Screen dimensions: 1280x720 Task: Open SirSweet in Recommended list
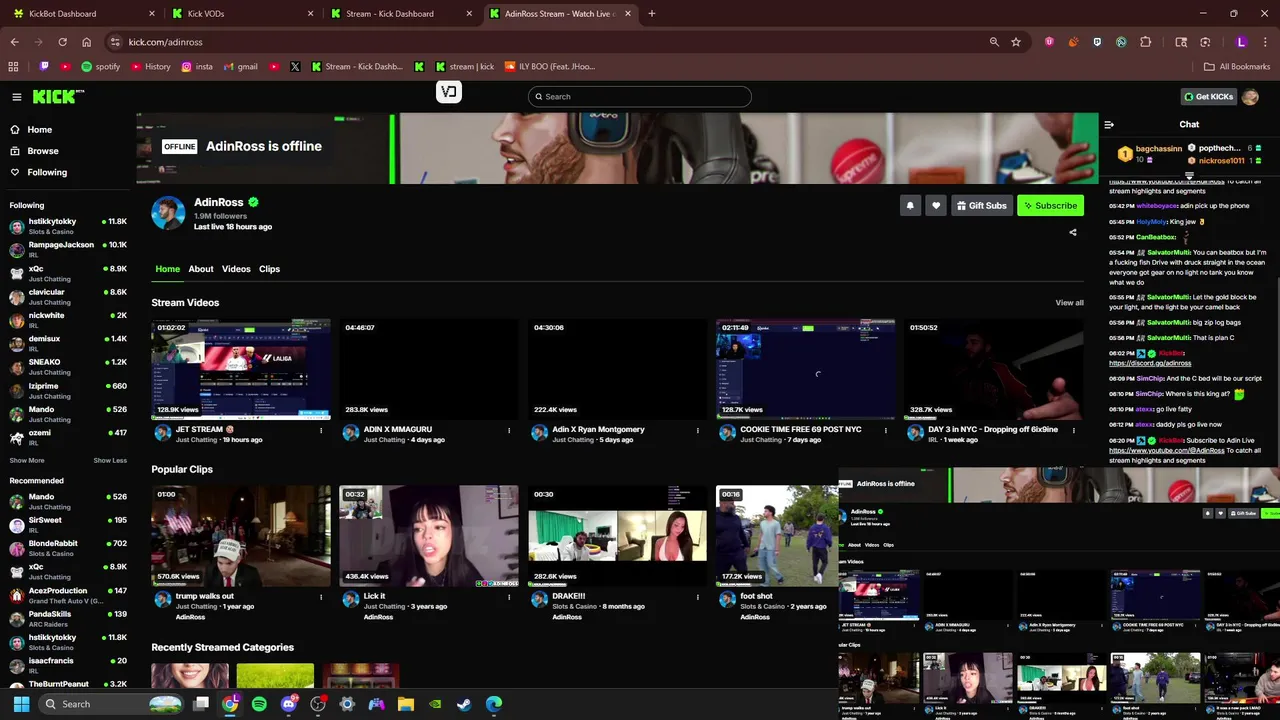(x=68, y=525)
